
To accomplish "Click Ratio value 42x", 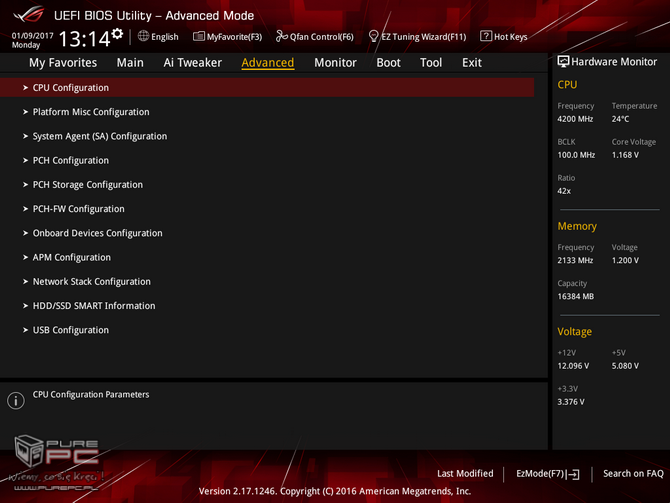I will point(564,191).
